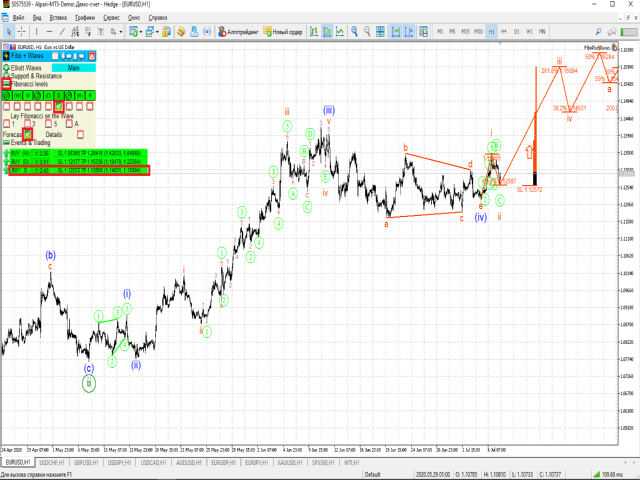
Task: Open the Файл menu
Action: click(18, 18)
